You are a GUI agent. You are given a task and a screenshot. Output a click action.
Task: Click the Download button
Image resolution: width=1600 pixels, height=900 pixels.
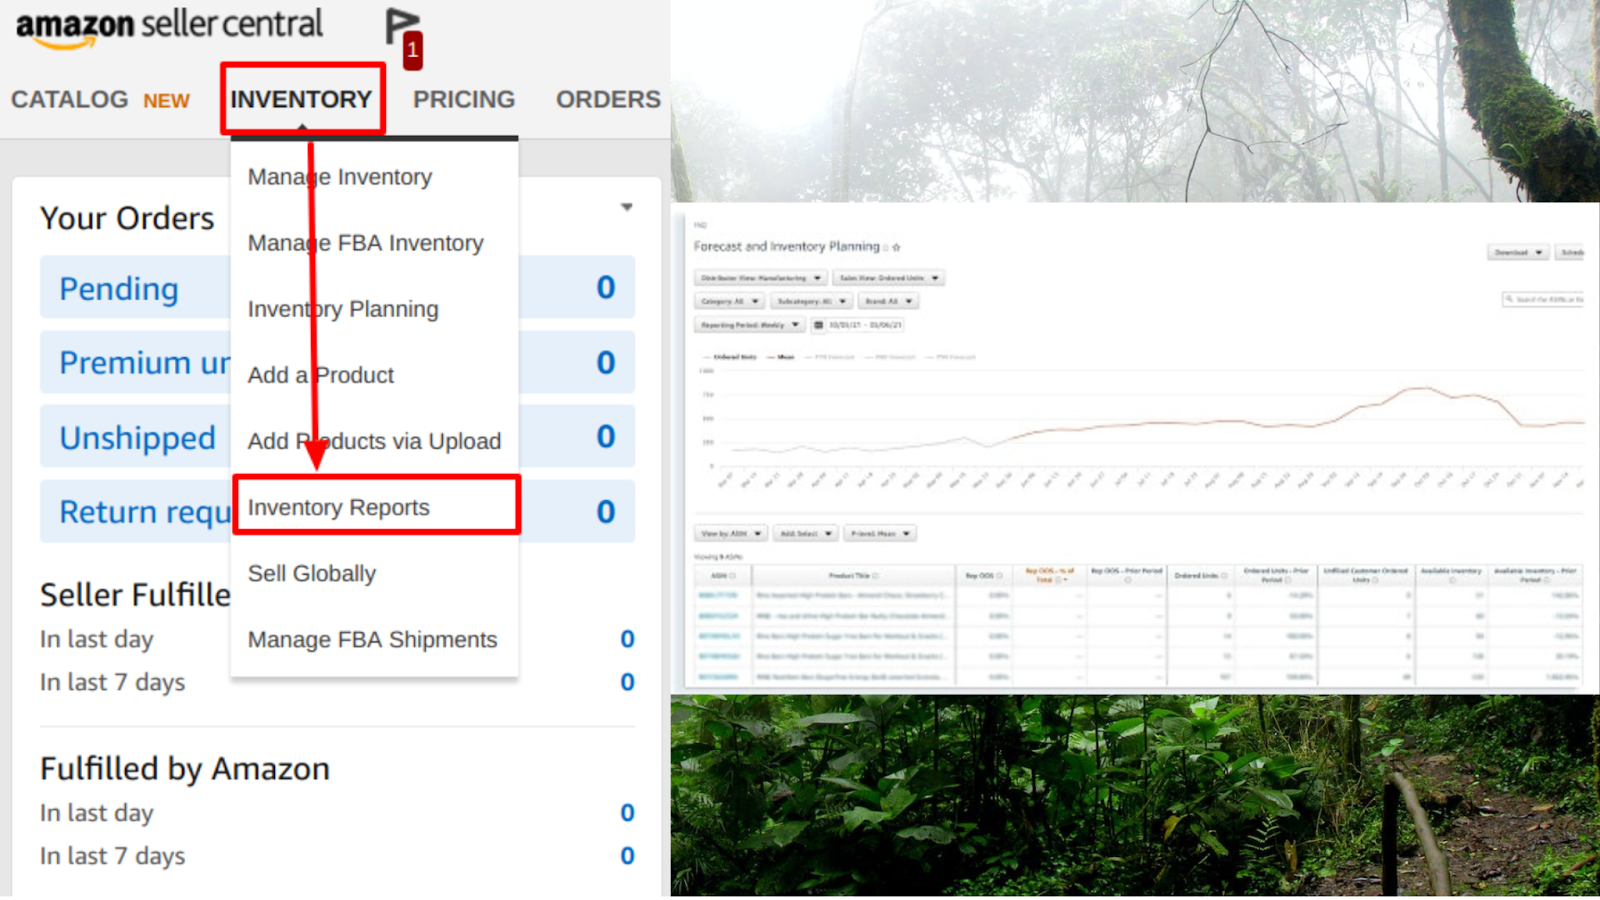coord(1519,252)
